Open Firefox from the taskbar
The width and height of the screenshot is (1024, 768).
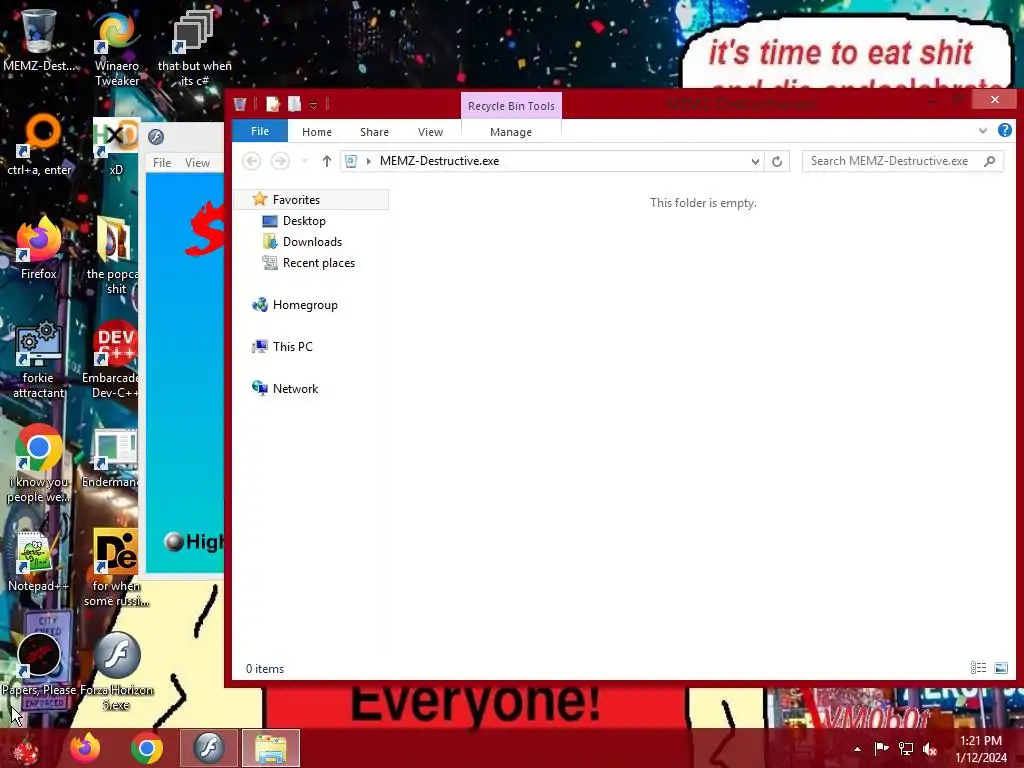86,748
